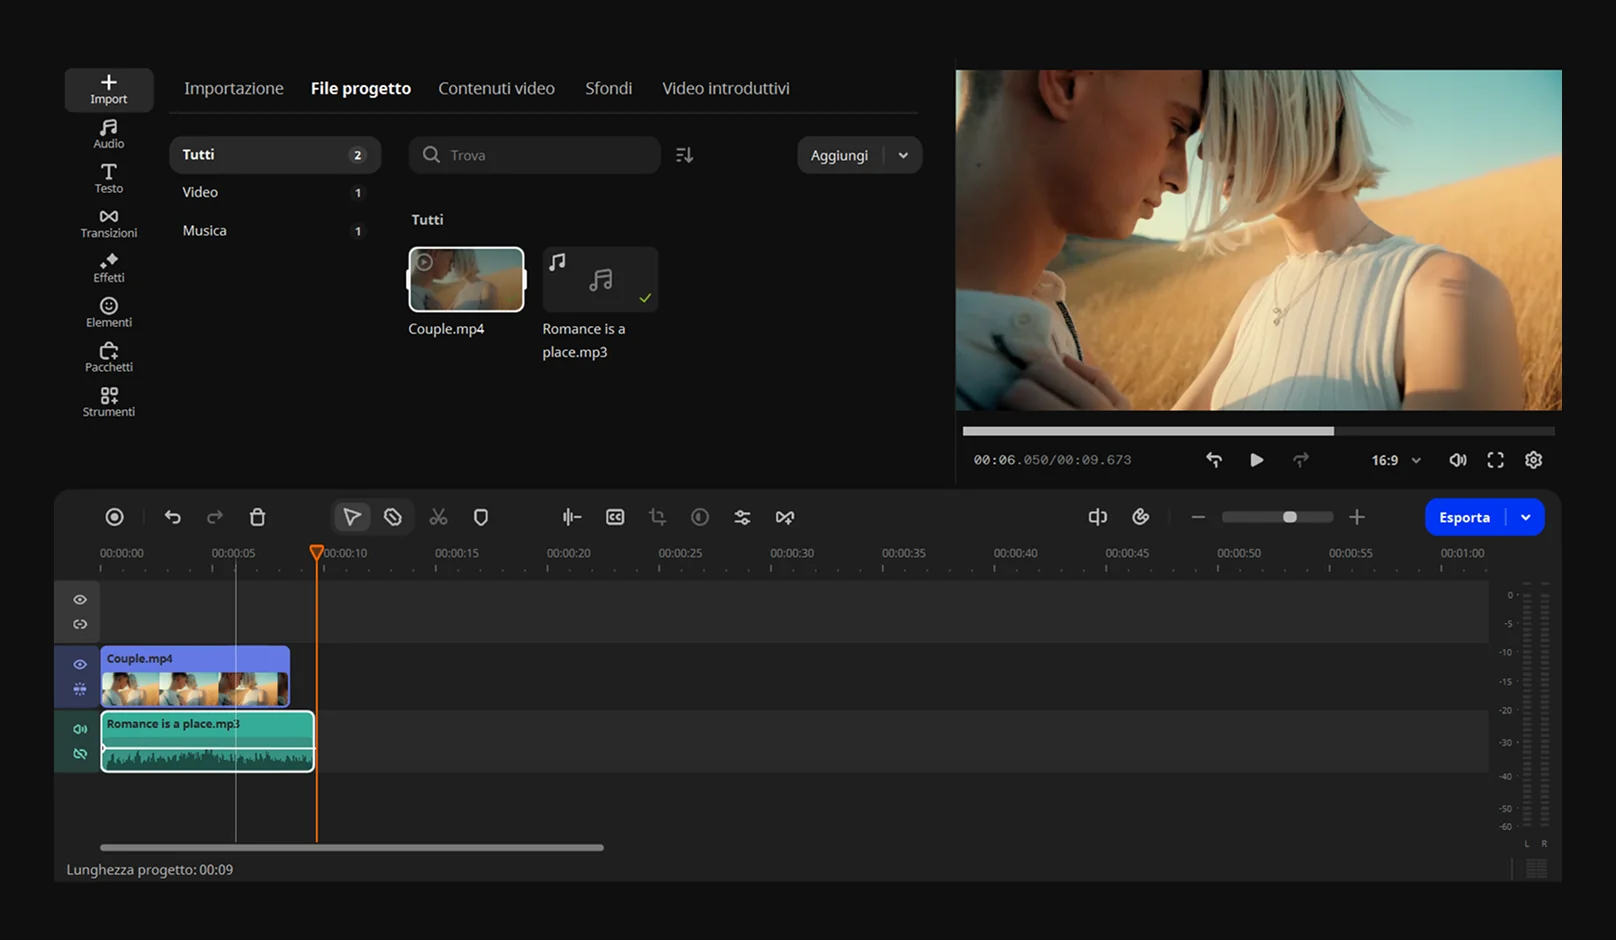Switch to the Sfondi tab
Image resolution: width=1616 pixels, height=940 pixels.
(608, 88)
